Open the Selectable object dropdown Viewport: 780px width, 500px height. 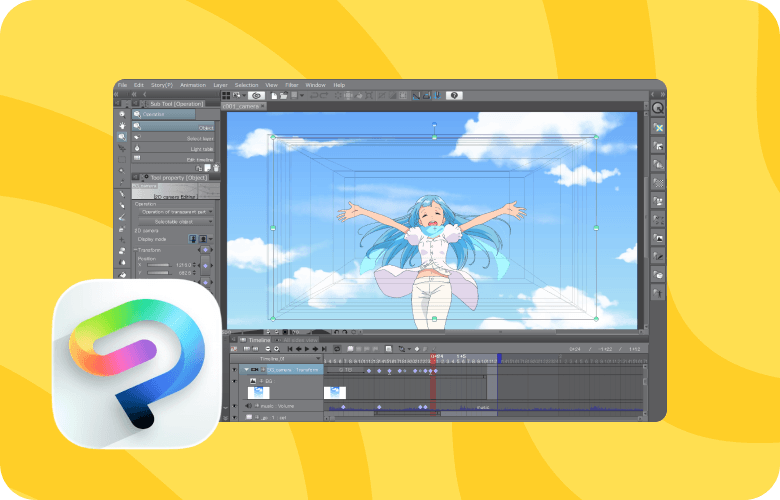tap(176, 221)
